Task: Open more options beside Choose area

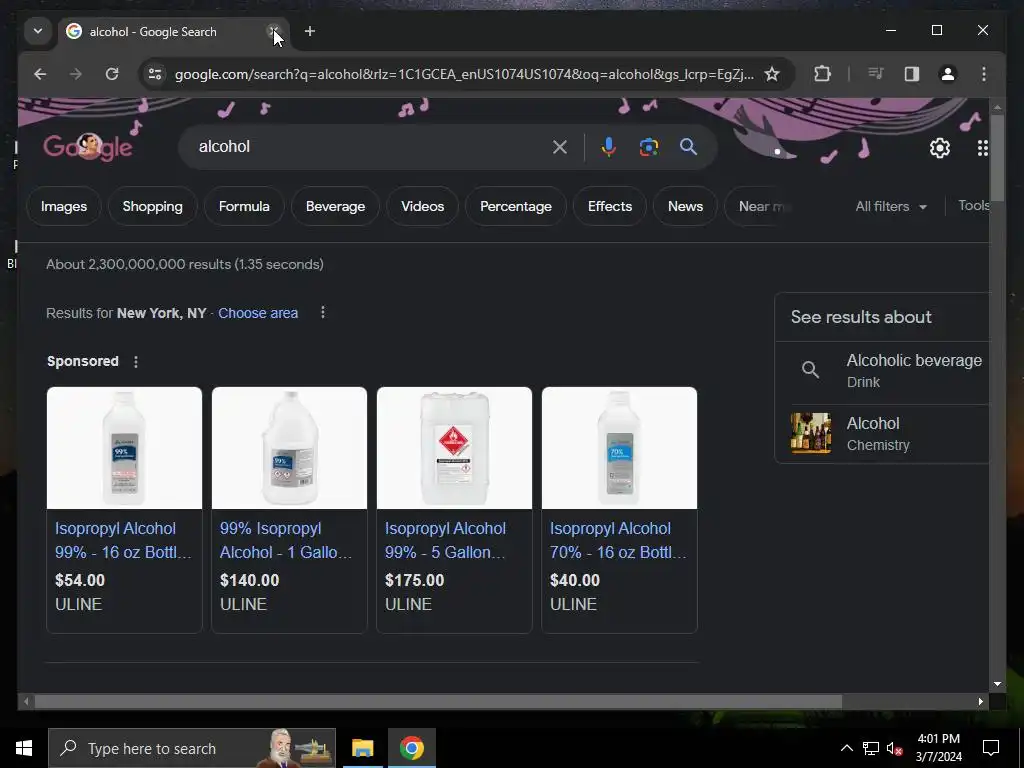Action: pos(323,313)
